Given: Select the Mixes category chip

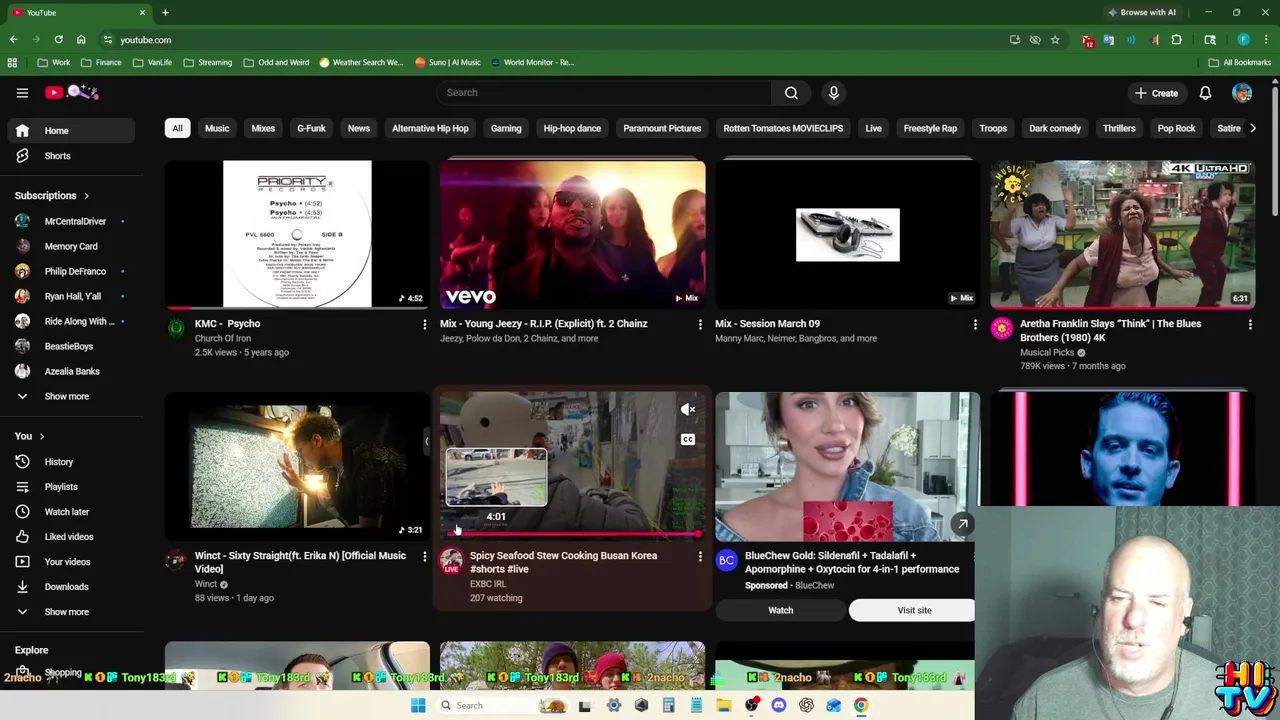Looking at the screenshot, I should (263, 128).
